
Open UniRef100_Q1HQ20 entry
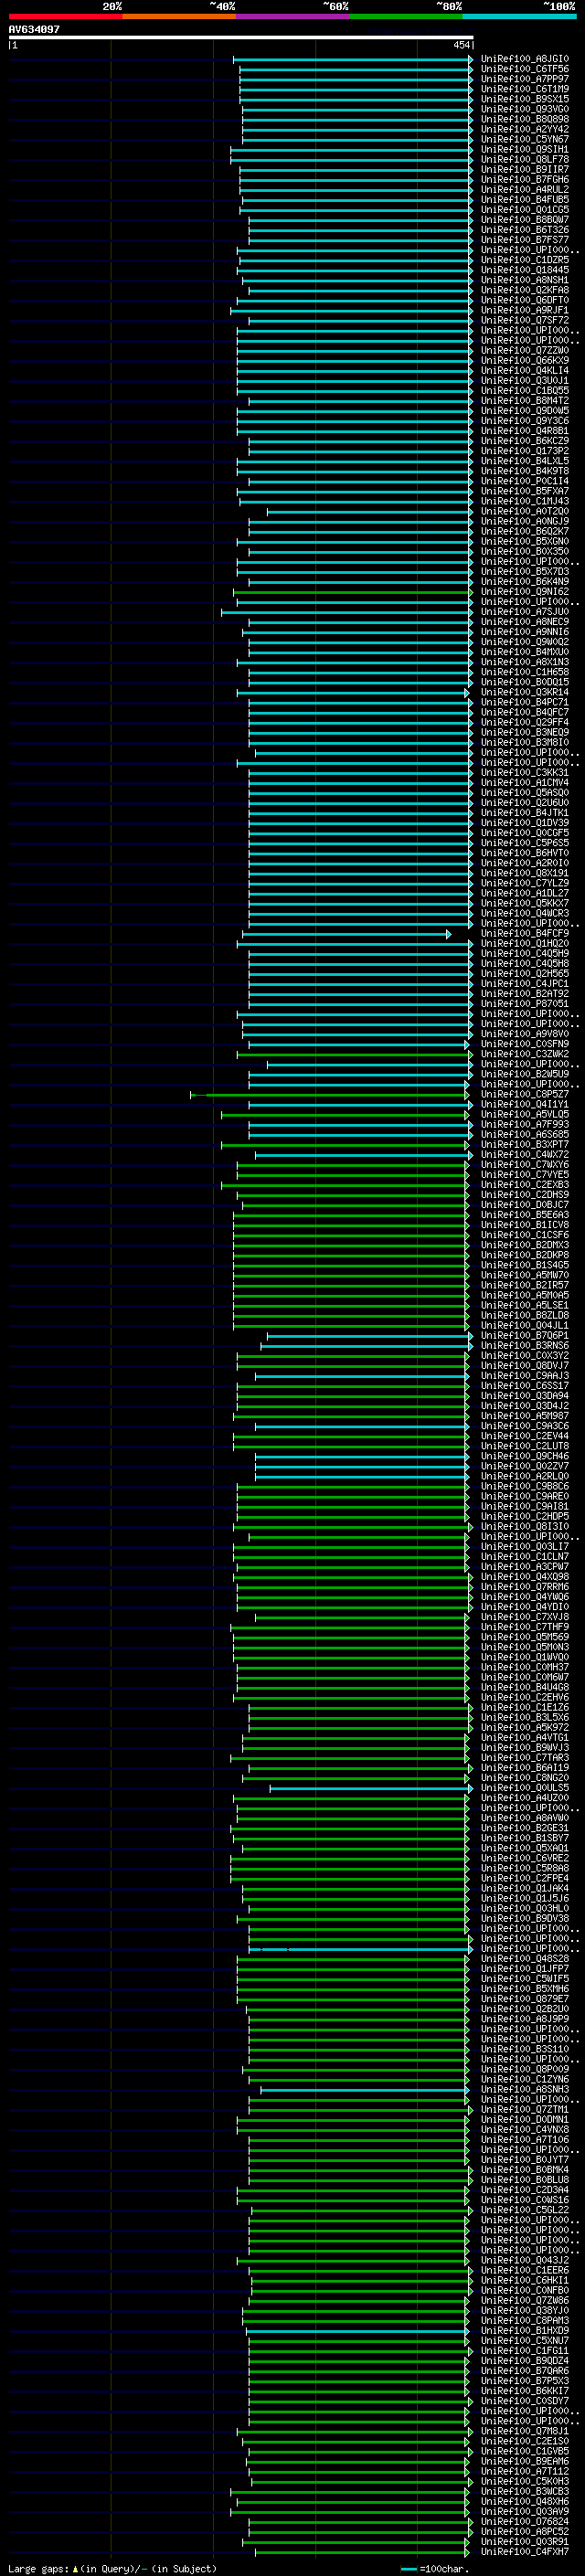click(x=525, y=944)
